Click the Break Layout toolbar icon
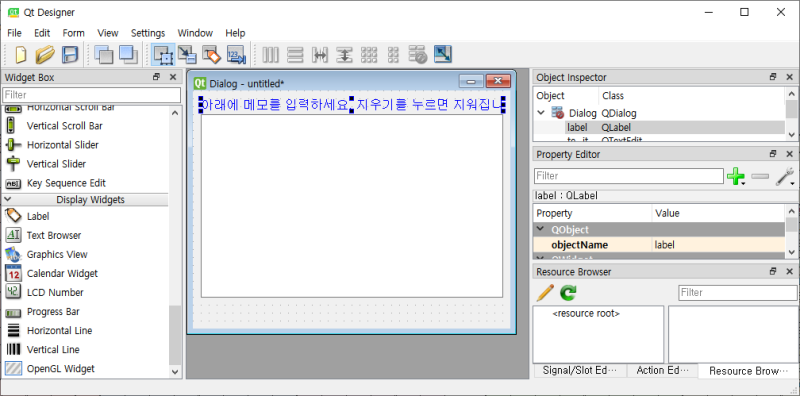This screenshot has width=800, height=396. (x=418, y=55)
